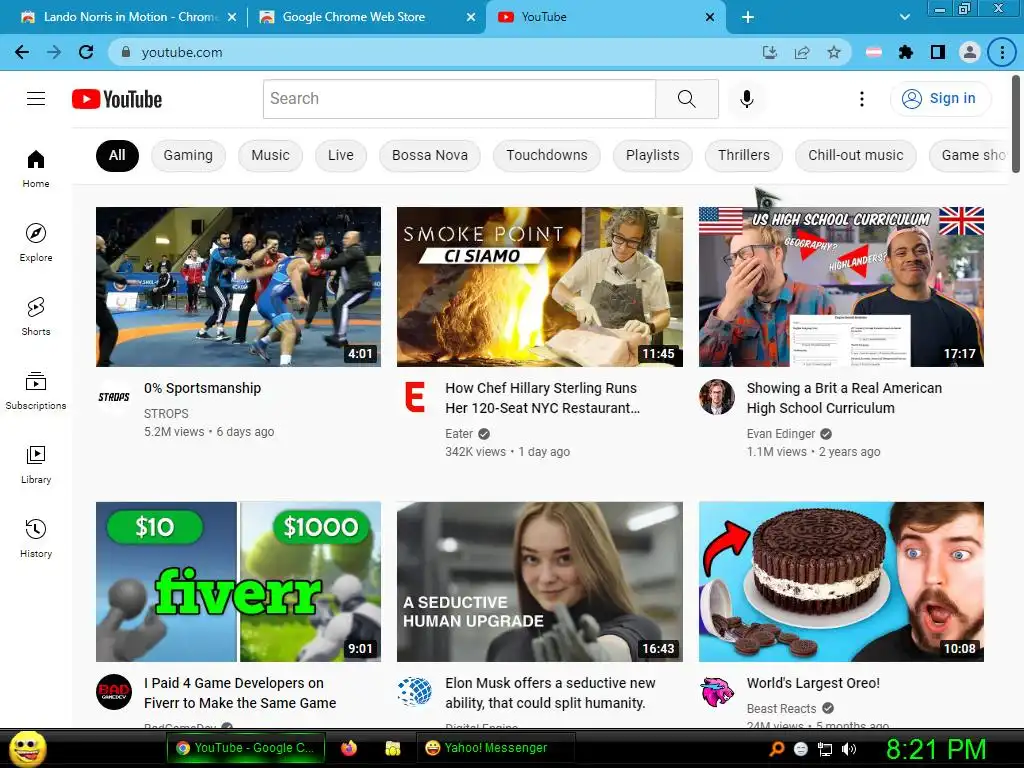Screen dimensions: 1024x768
Task: Open How Chef Hillary Sterling video title
Action: point(542,398)
